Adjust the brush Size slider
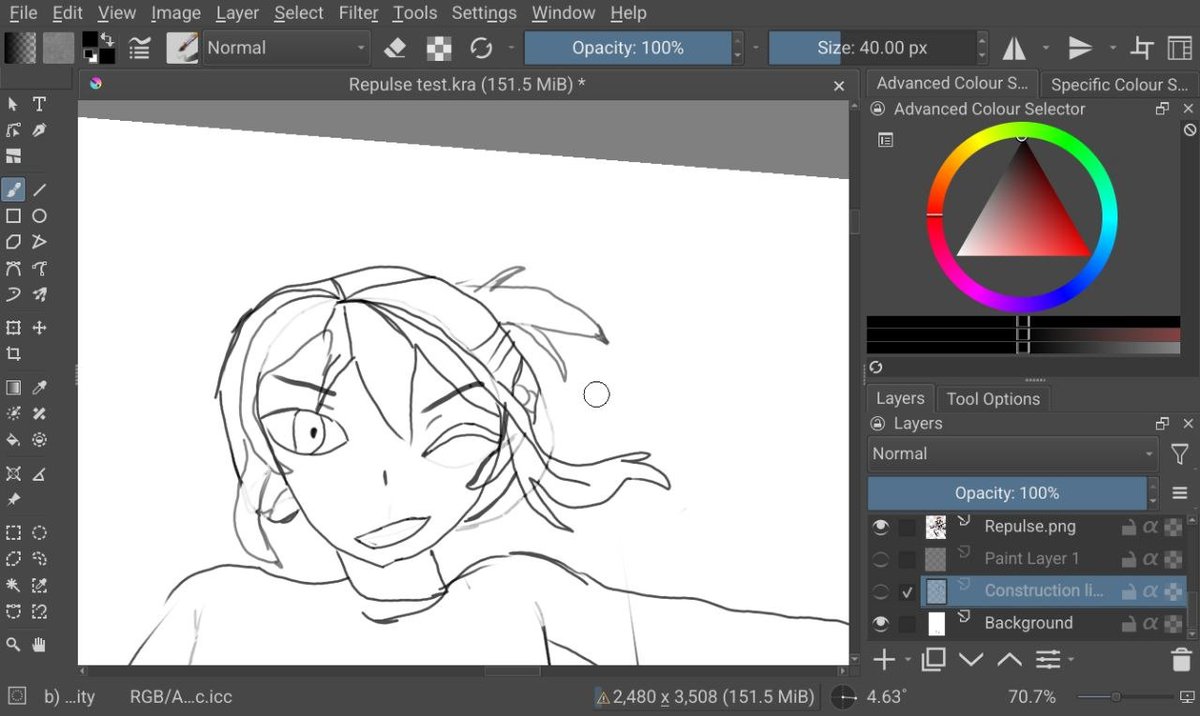 point(872,47)
